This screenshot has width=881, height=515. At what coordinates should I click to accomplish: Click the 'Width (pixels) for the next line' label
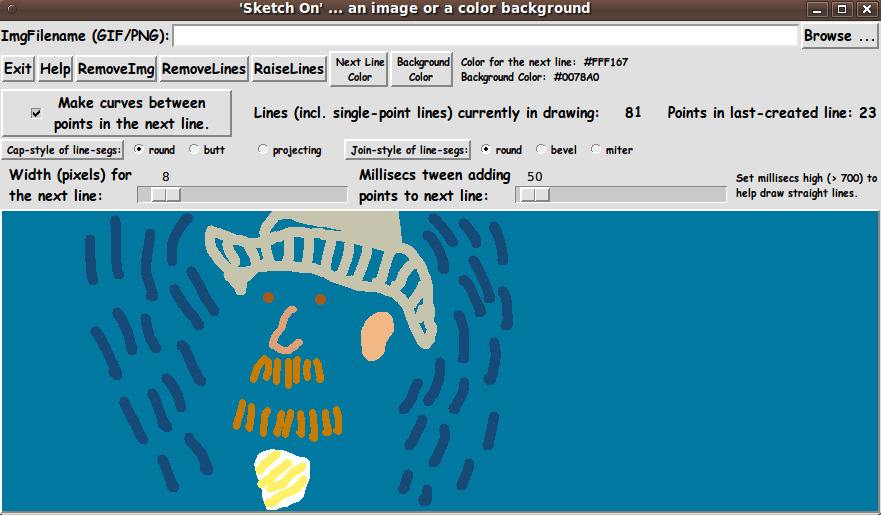tap(70, 185)
